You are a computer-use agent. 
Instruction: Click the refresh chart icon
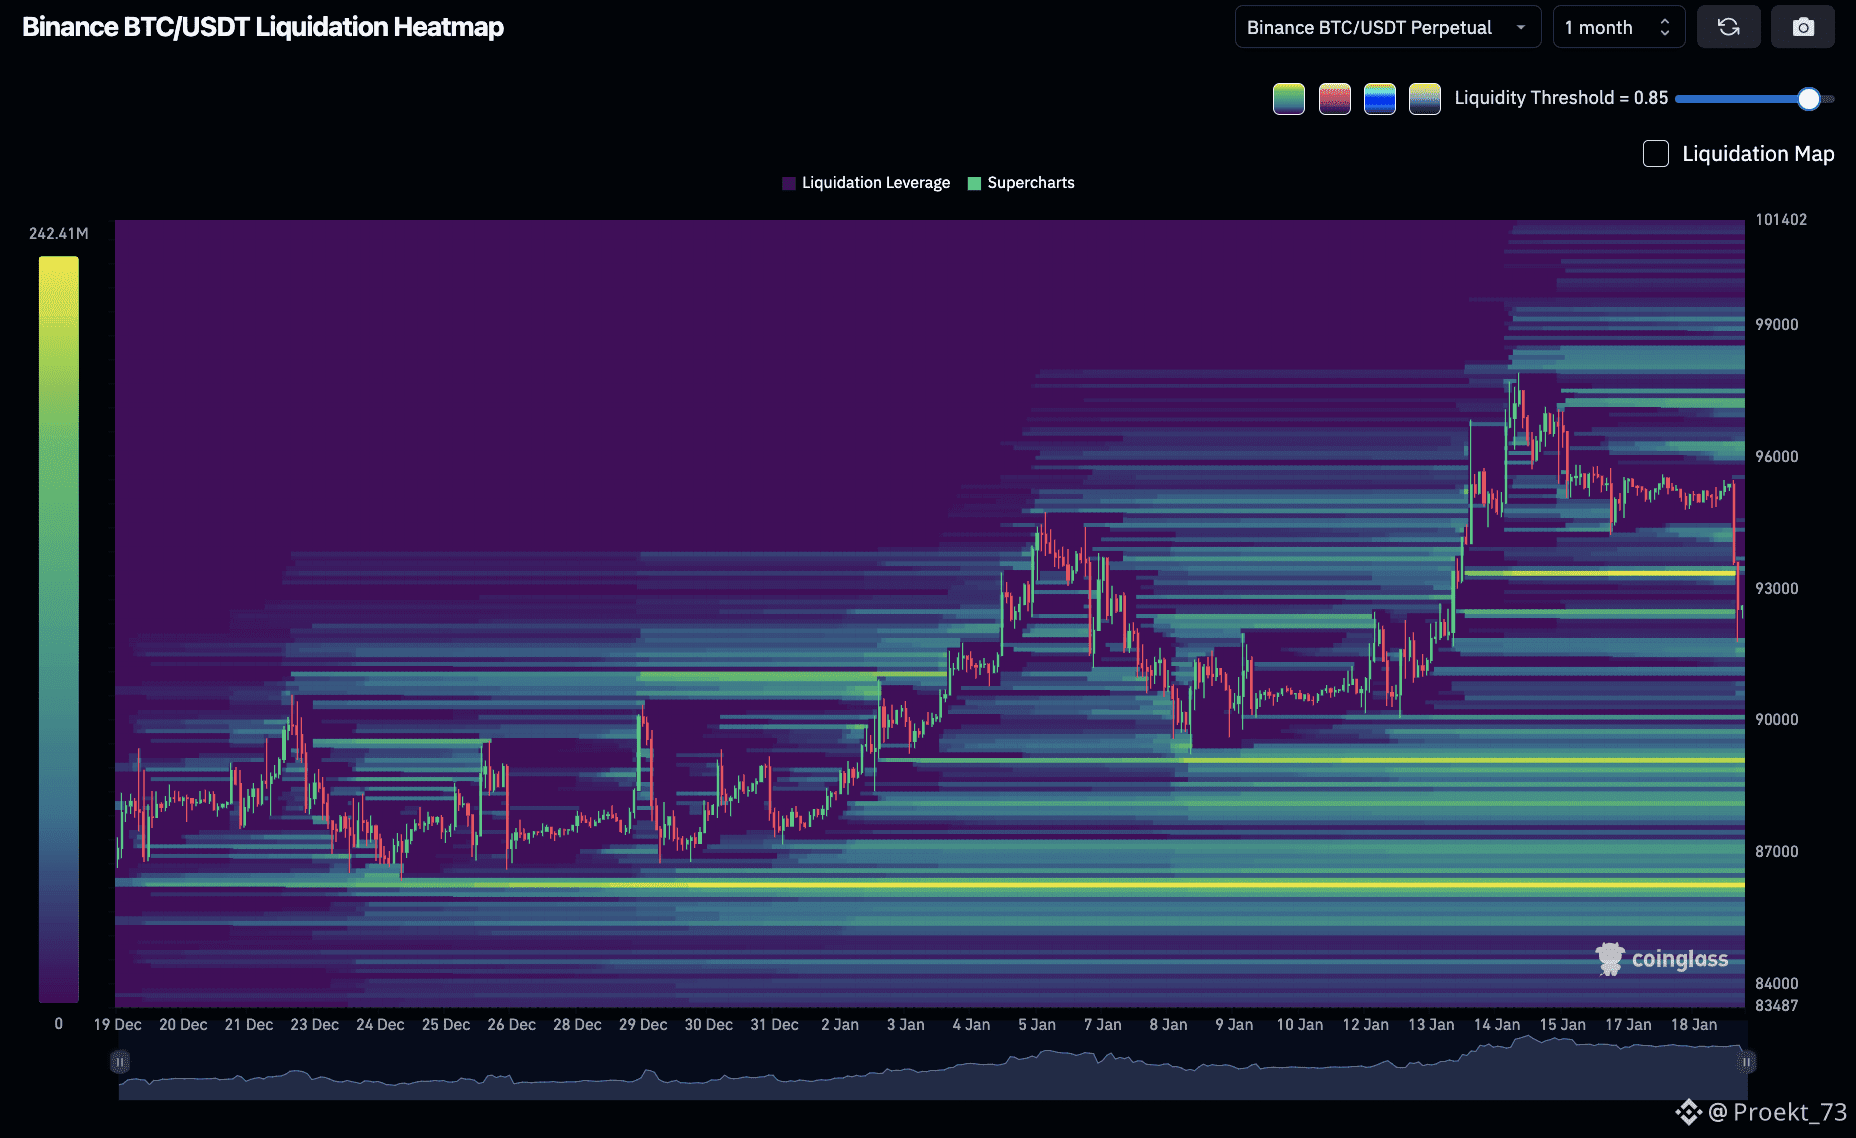pos(1728,27)
